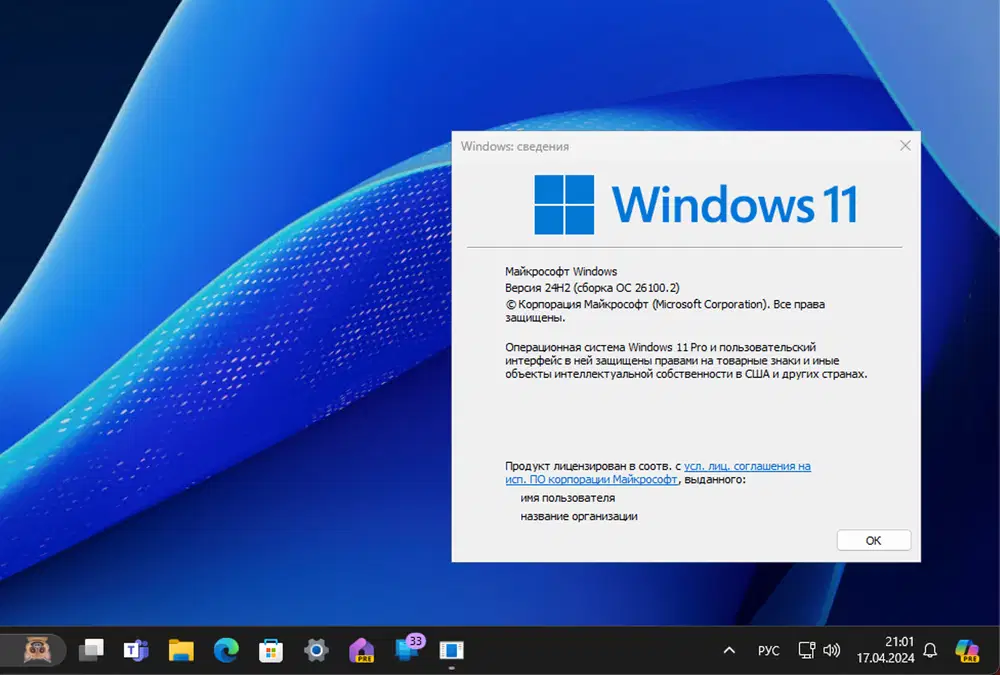
Task: Click the active winver taskbar icon
Action: [452, 650]
